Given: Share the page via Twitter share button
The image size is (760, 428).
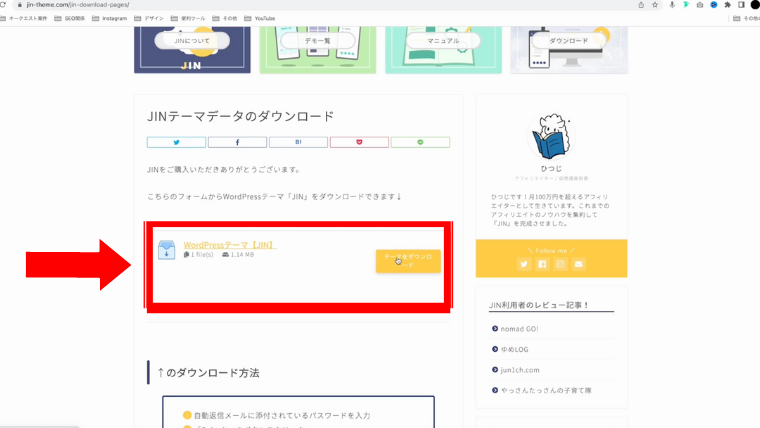Looking at the screenshot, I should point(176,142).
